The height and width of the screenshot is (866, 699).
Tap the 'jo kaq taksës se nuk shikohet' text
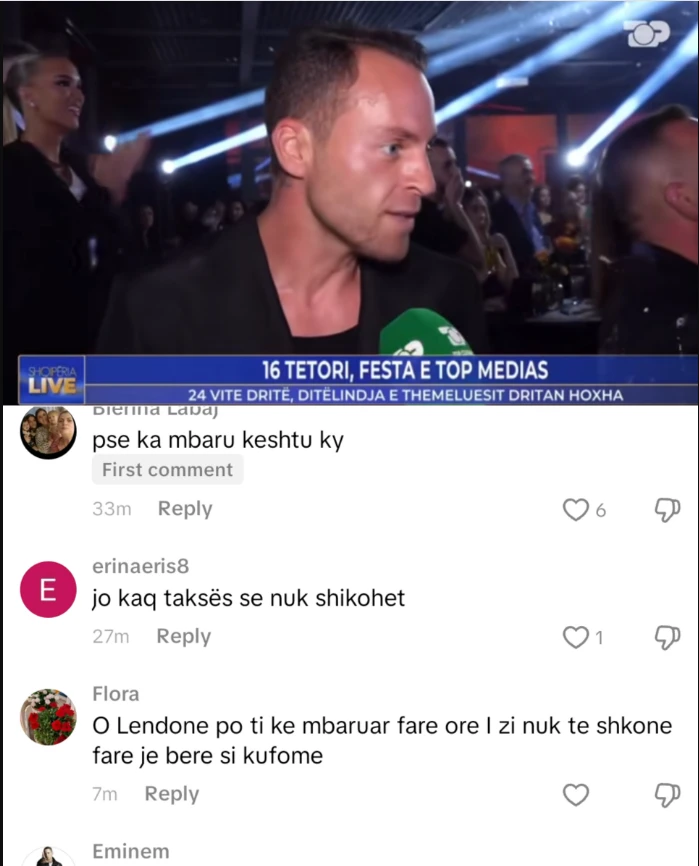tap(248, 598)
